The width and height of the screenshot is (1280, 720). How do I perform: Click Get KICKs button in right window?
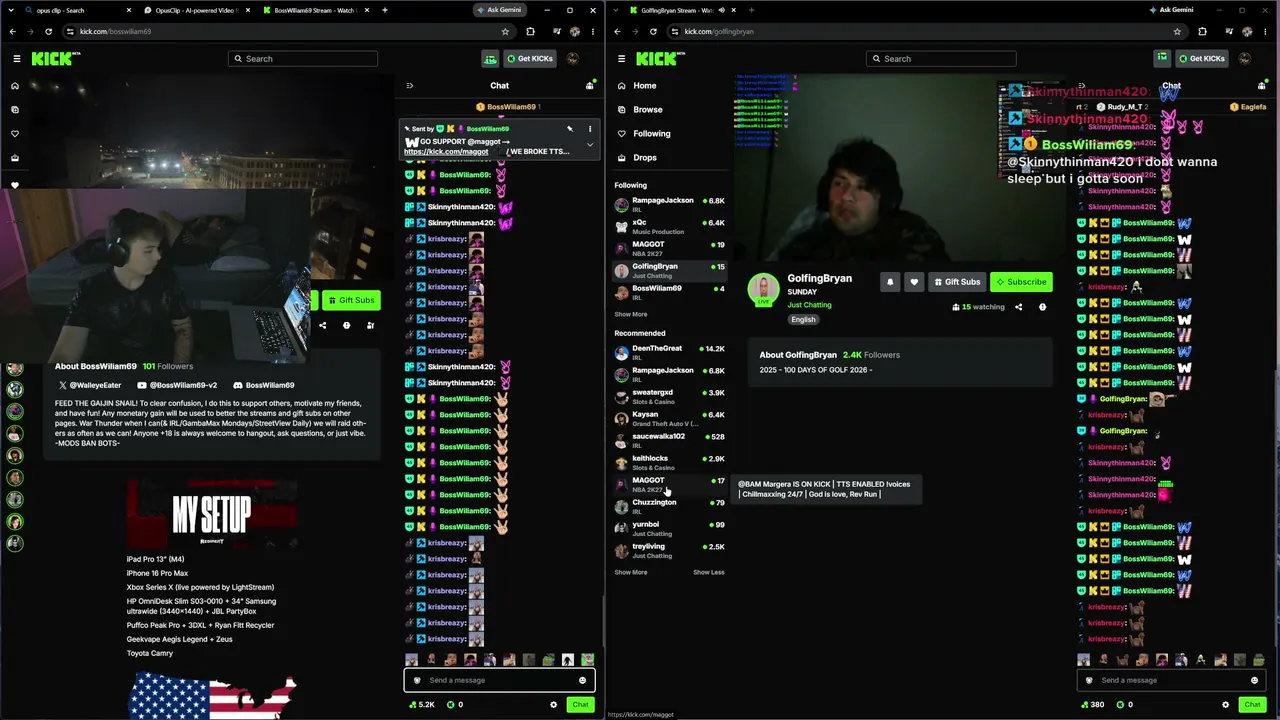click(x=1201, y=59)
